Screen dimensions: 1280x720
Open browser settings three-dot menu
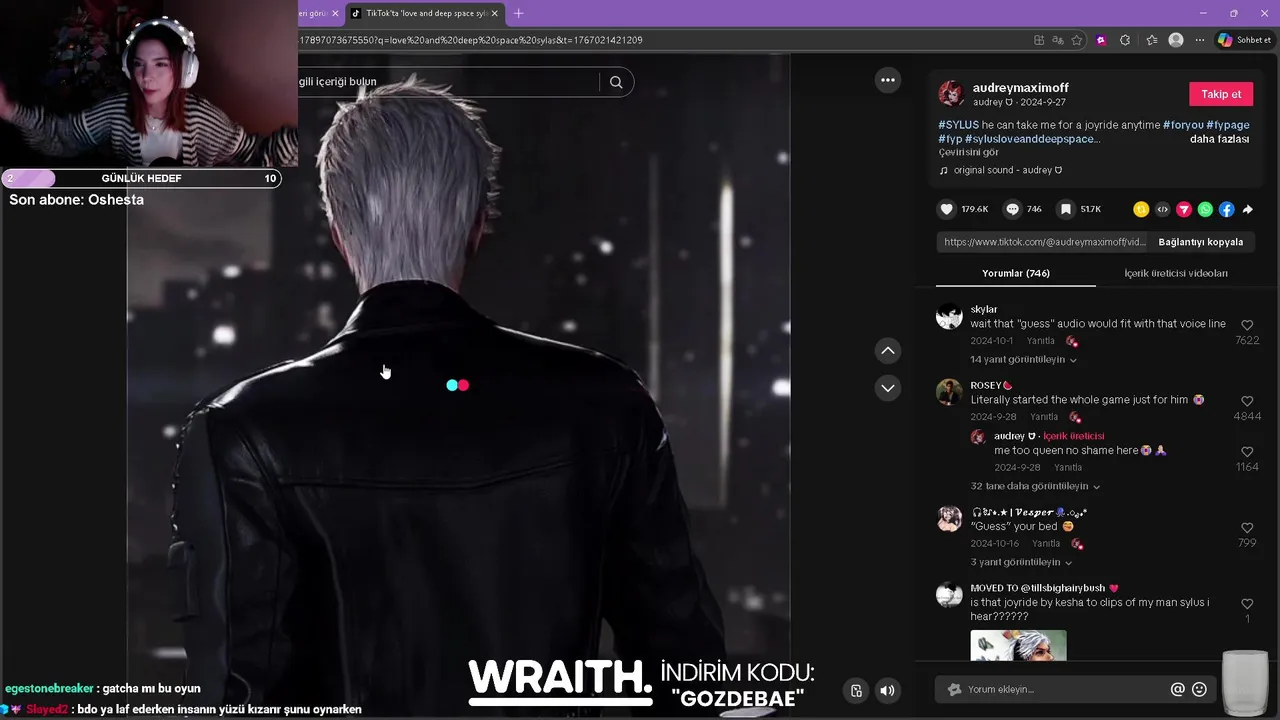[x=1200, y=40]
